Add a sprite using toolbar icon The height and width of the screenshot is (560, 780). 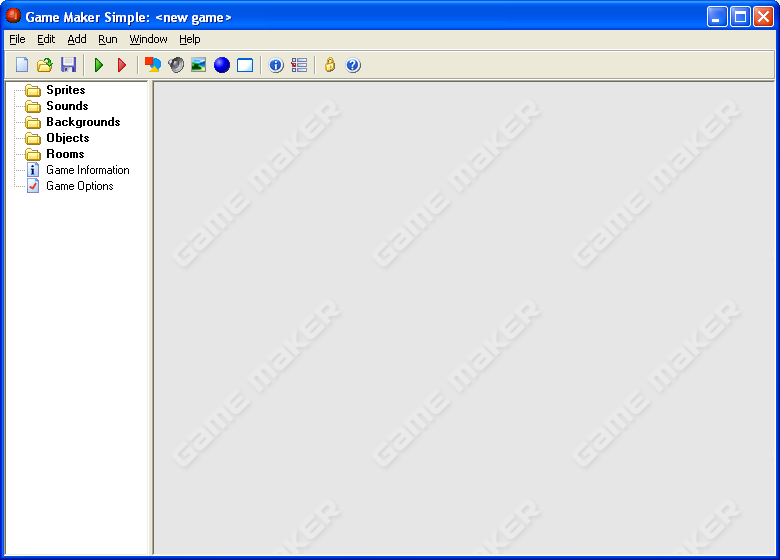point(153,65)
